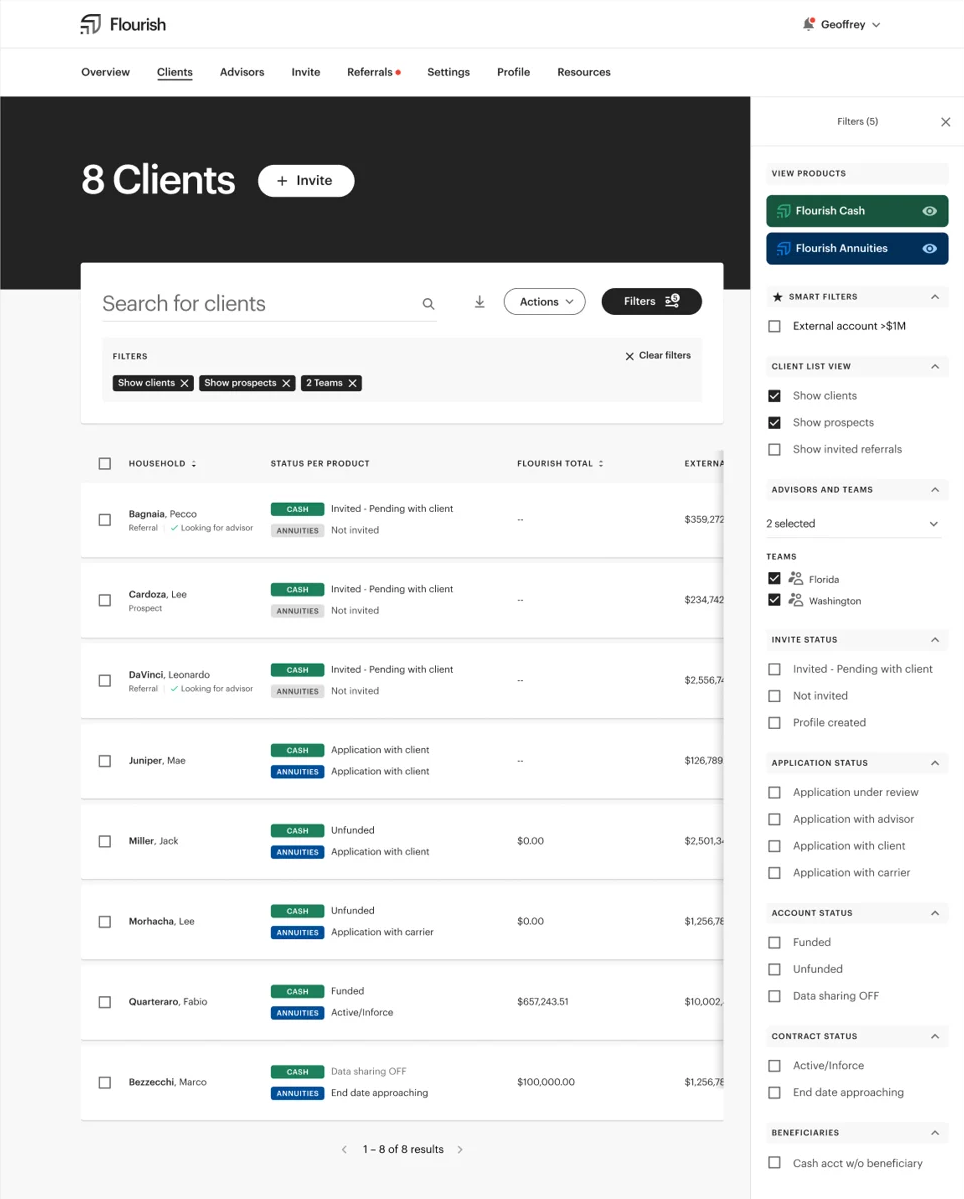Select the Miller, Jack row checkbox

click(x=105, y=841)
